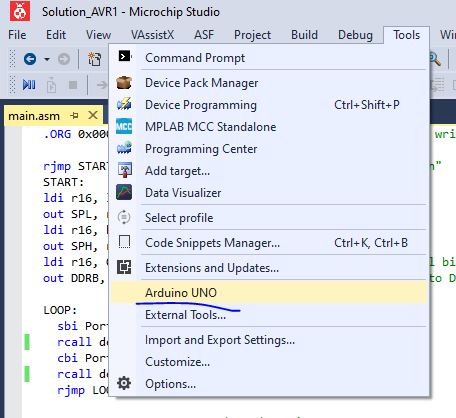Open the ASF menu
Viewport: 456px width, 418px height.
click(204, 35)
